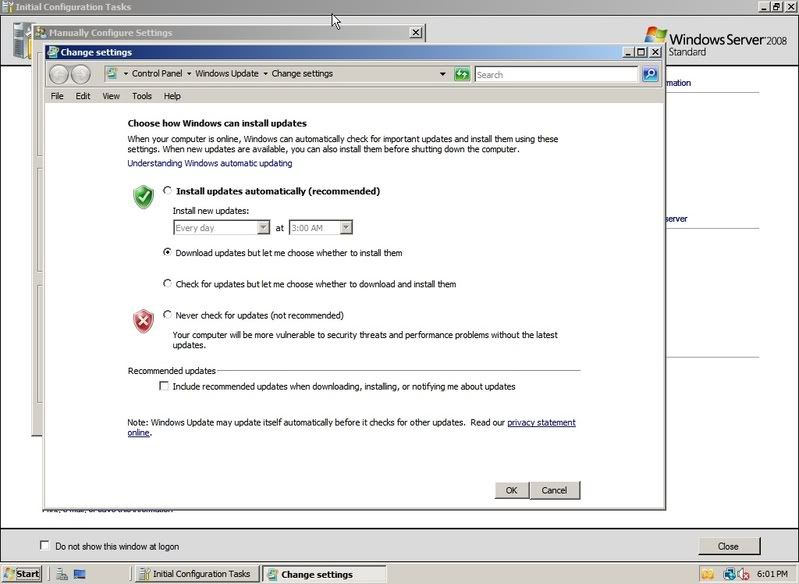Viewport: 799px width, 584px height.
Task: Click the Forward navigation arrow button
Action: coord(81,74)
